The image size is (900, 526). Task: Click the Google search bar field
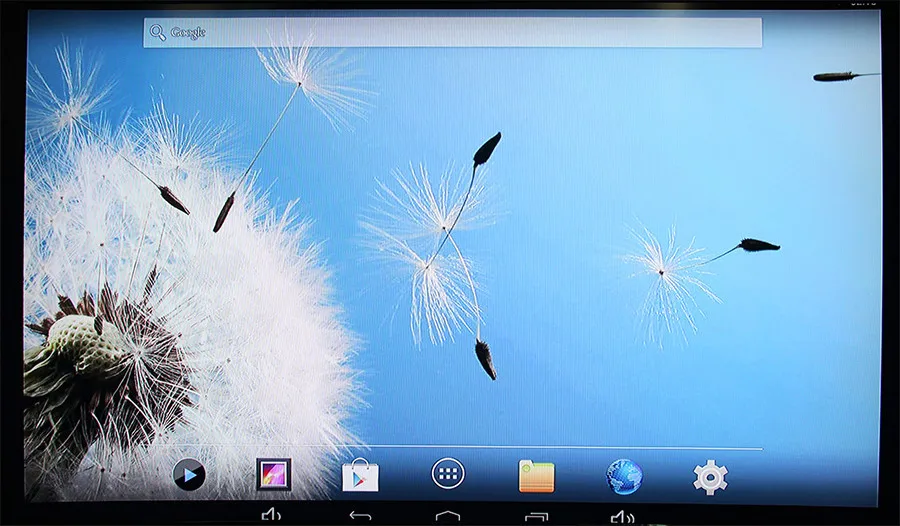[x=453, y=33]
